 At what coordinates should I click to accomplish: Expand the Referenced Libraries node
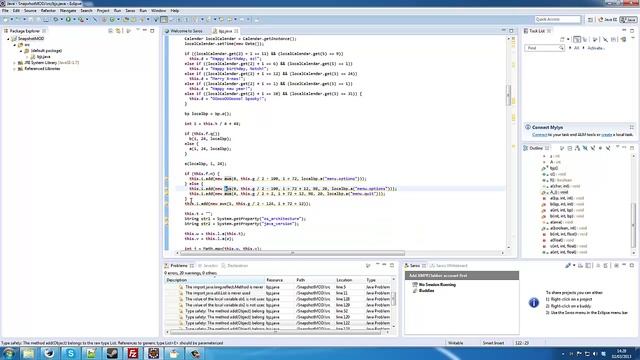point(15,69)
